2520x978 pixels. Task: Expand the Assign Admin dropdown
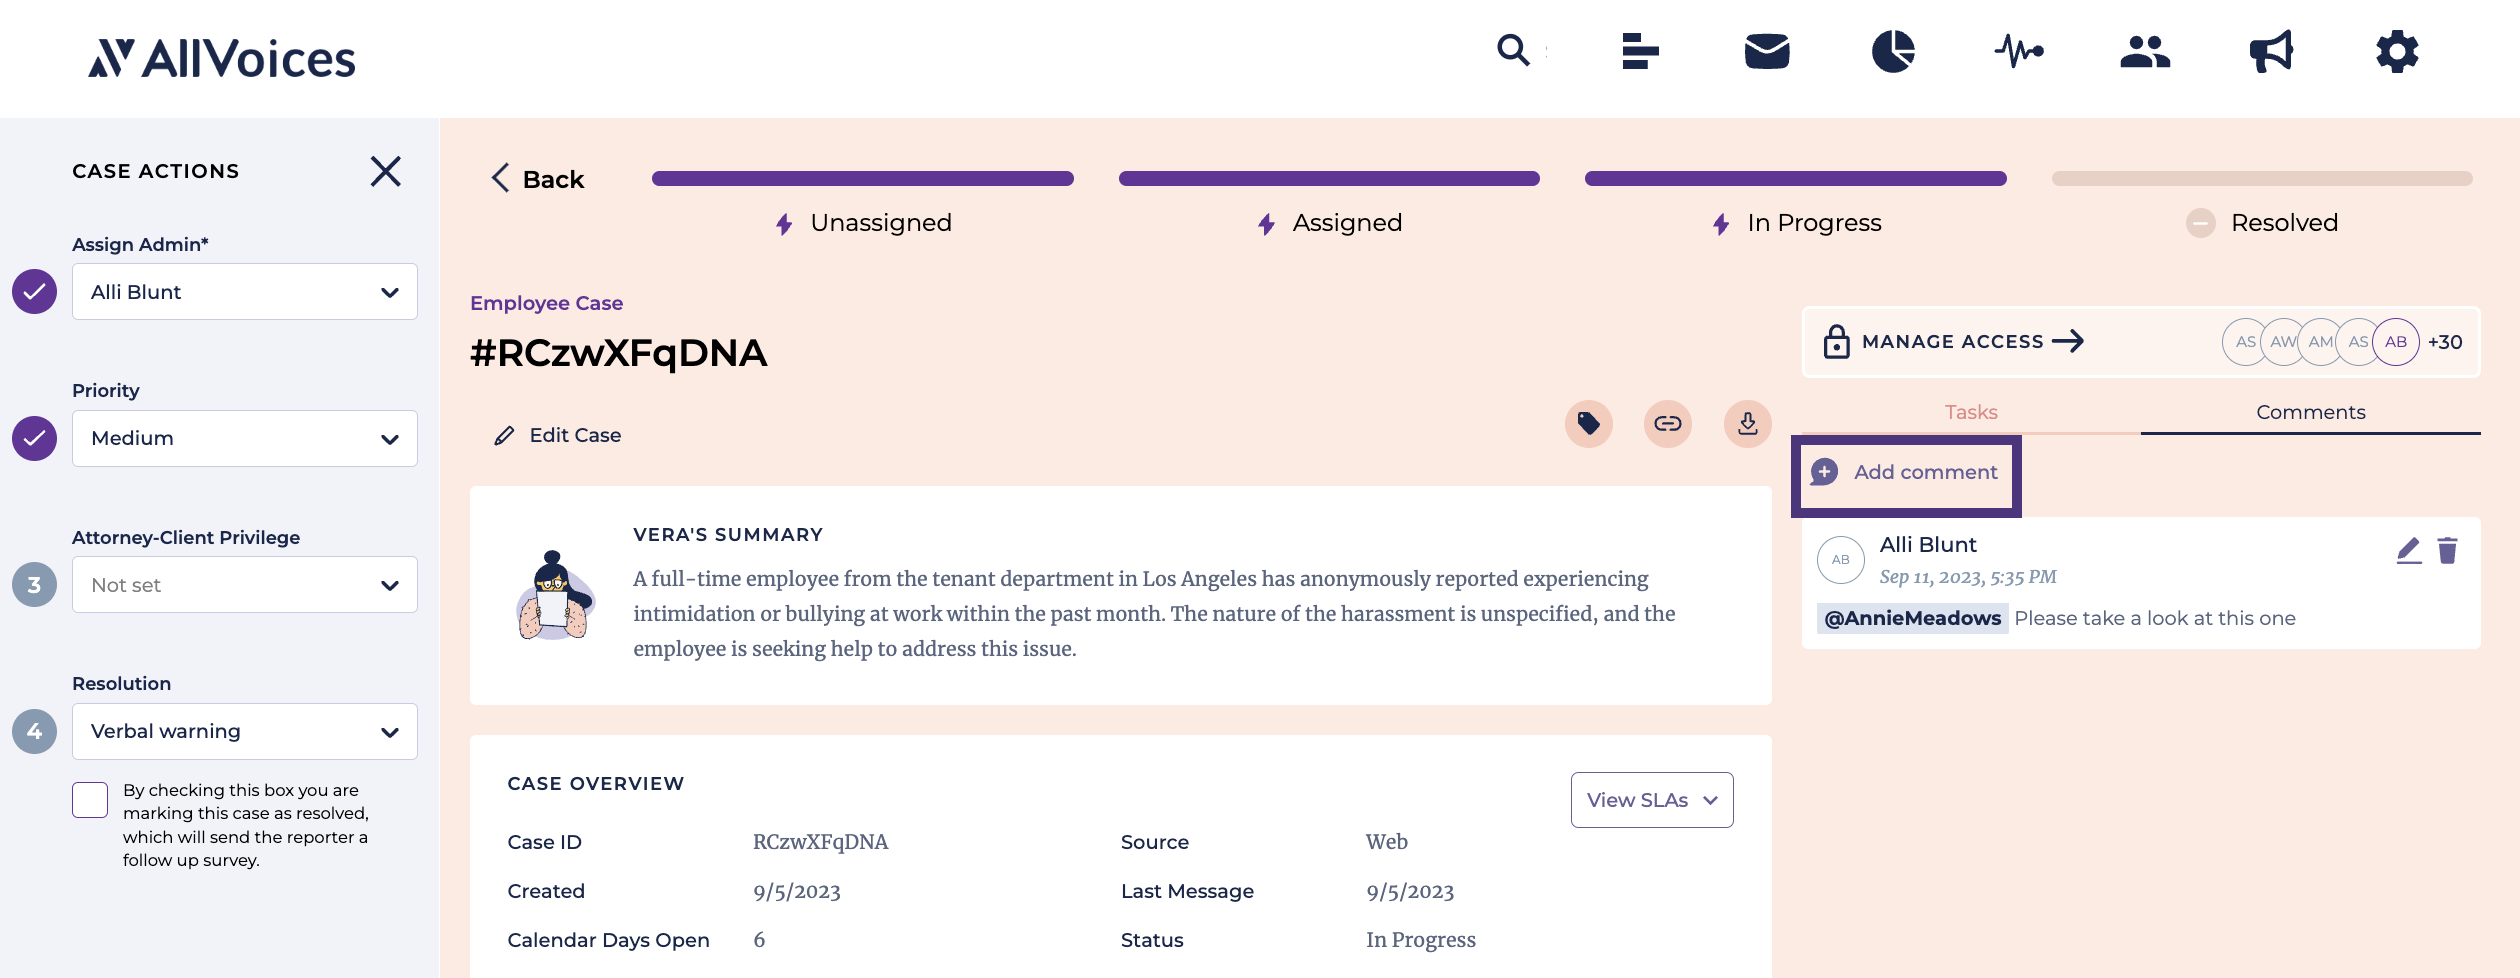245,292
